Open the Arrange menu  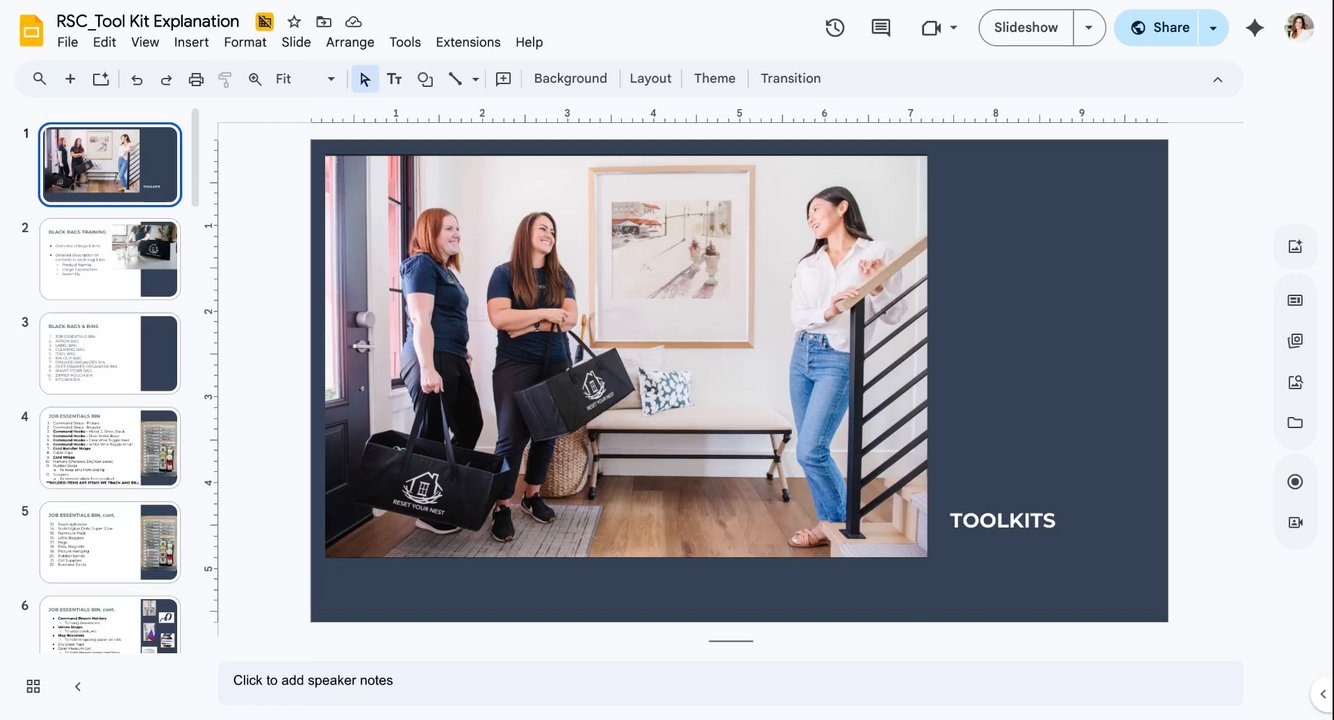click(x=350, y=42)
